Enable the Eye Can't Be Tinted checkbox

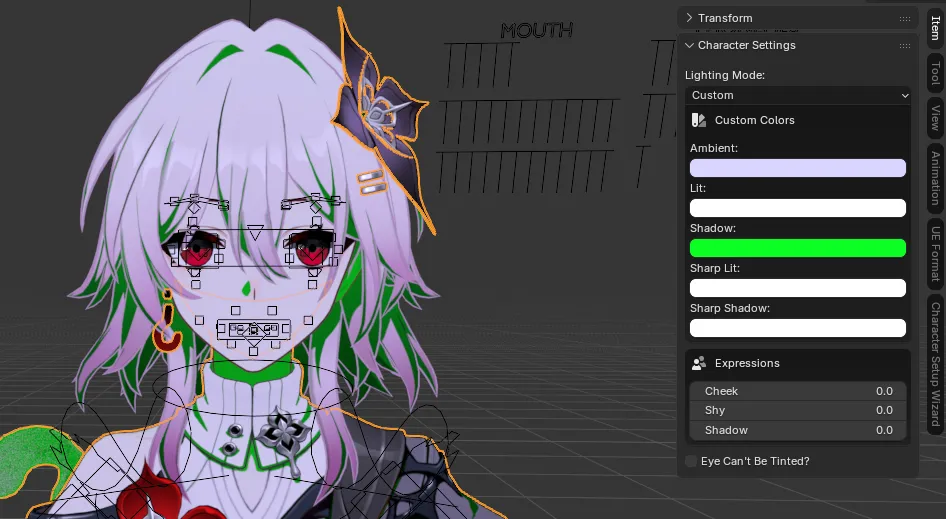[691, 461]
